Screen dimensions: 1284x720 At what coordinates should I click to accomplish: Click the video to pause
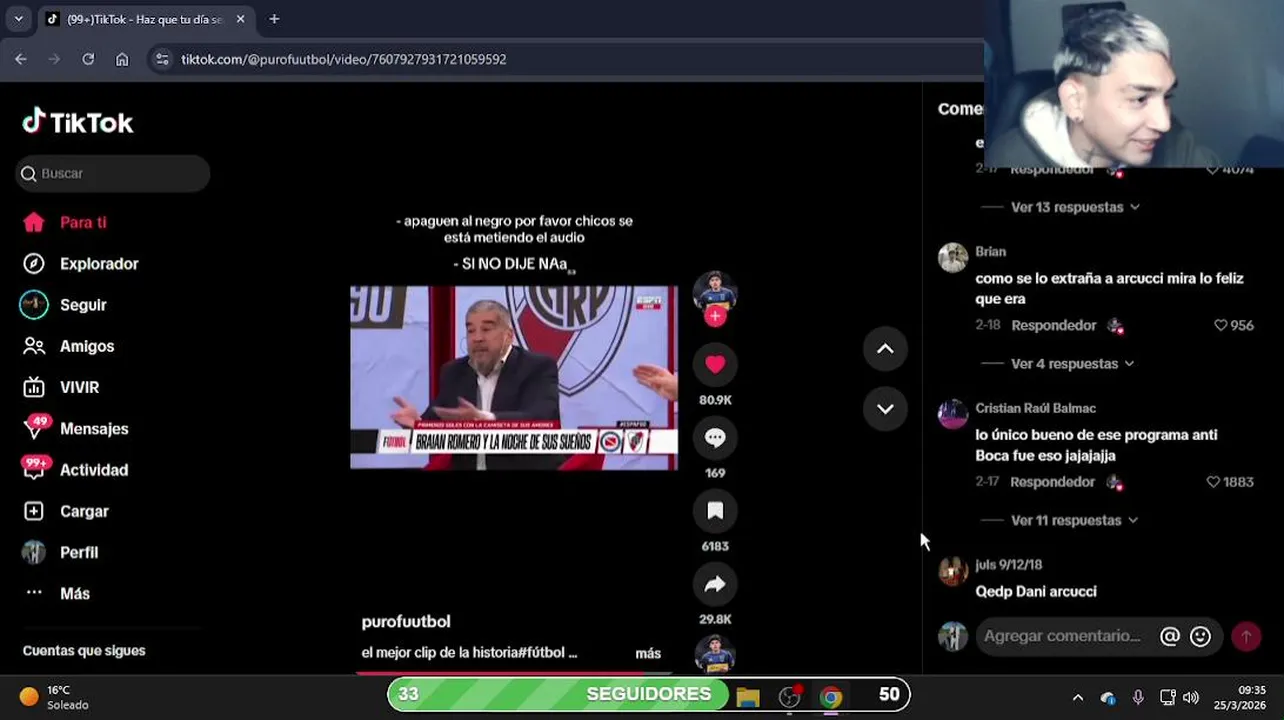click(x=514, y=377)
